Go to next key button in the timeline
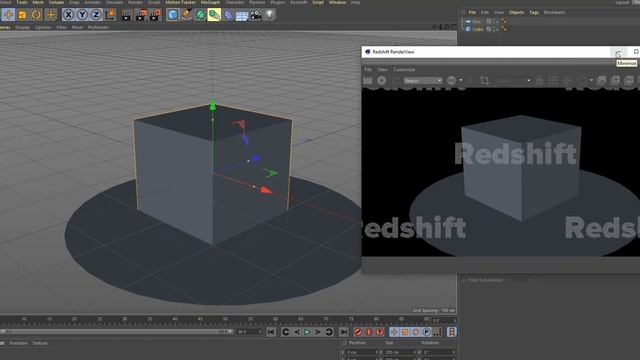640x360 pixels. [329, 332]
